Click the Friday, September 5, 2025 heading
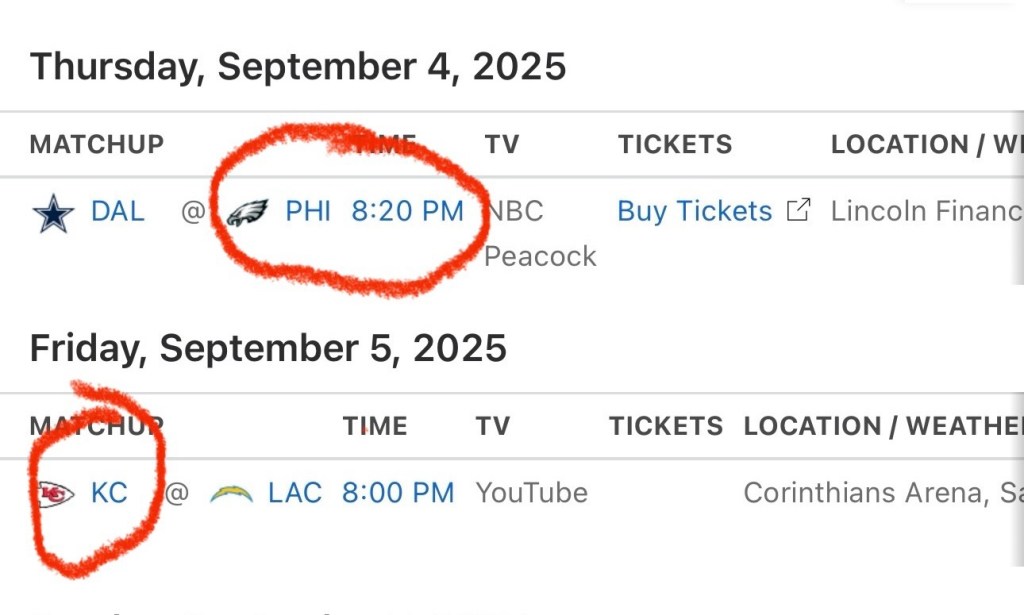 (268, 348)
